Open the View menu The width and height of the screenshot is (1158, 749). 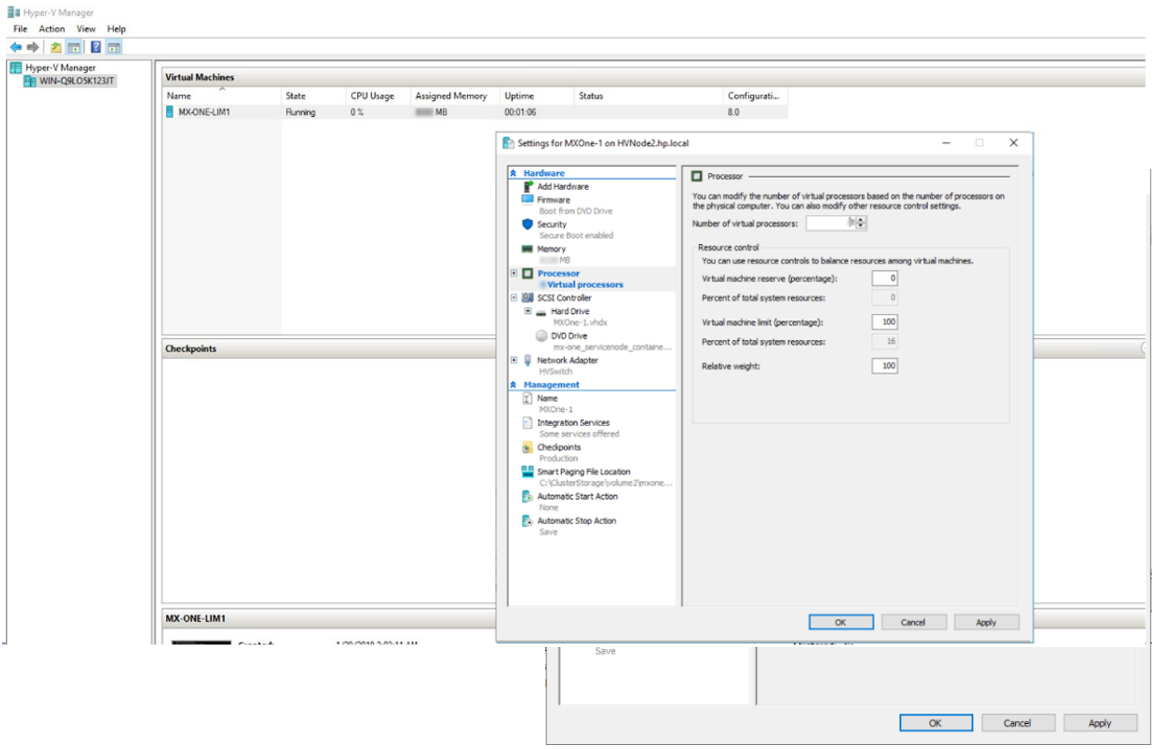pos(86,29)
